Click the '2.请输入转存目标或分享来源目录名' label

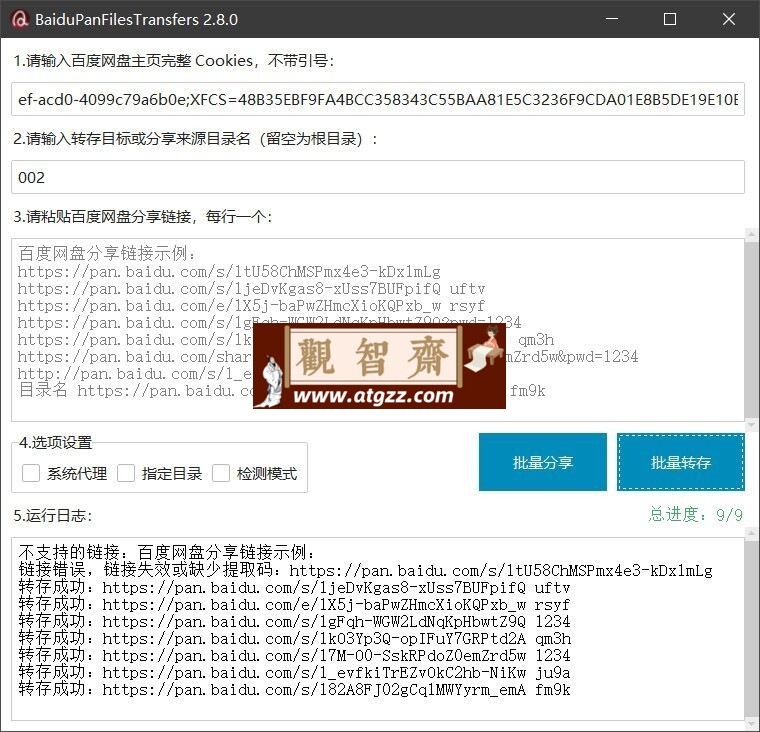195,139
